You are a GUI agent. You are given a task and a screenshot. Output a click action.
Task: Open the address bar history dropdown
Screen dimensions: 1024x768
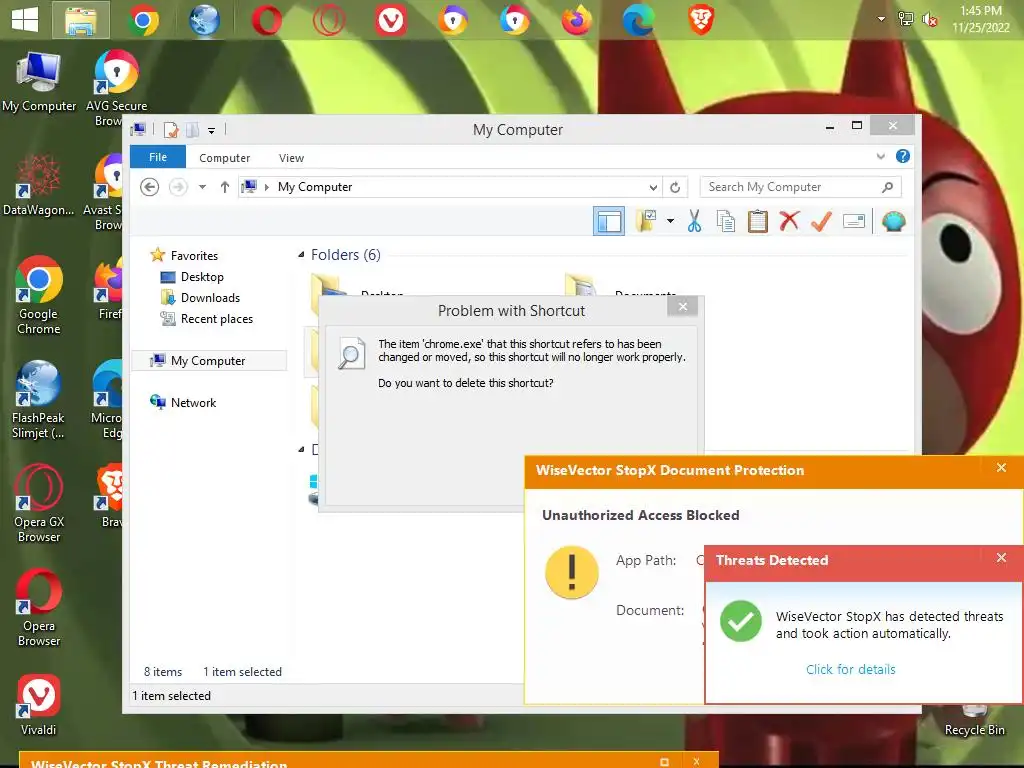click(653, 187)
